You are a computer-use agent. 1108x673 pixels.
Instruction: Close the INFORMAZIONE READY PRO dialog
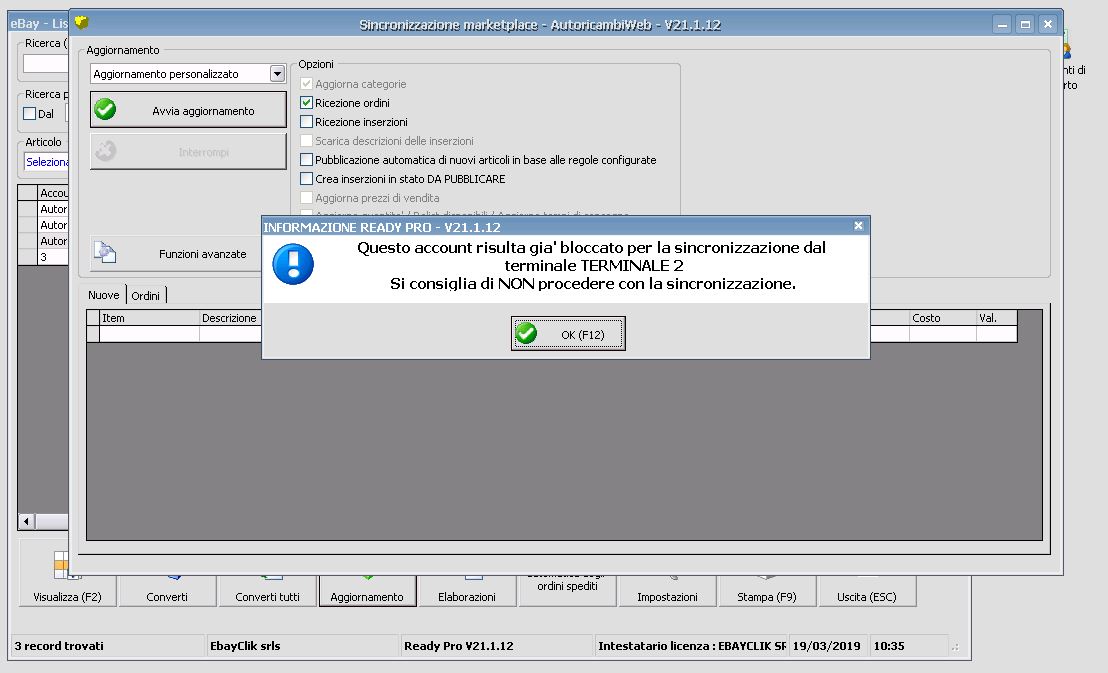[859, 226]
